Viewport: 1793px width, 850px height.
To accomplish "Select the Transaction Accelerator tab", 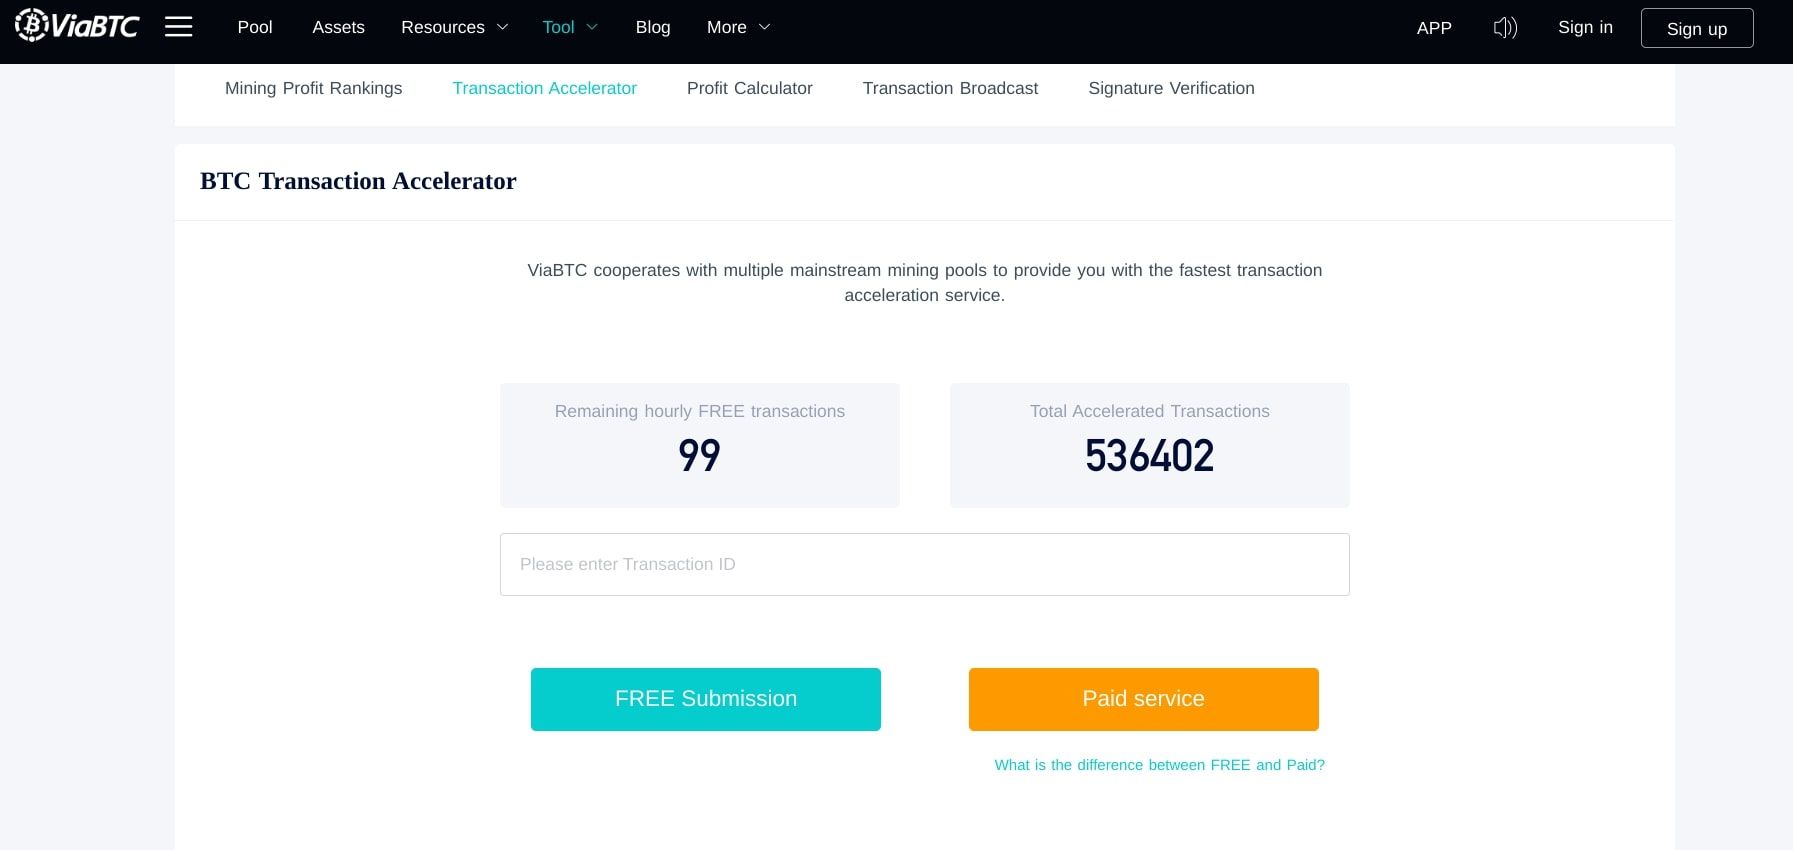I will 544,88.
